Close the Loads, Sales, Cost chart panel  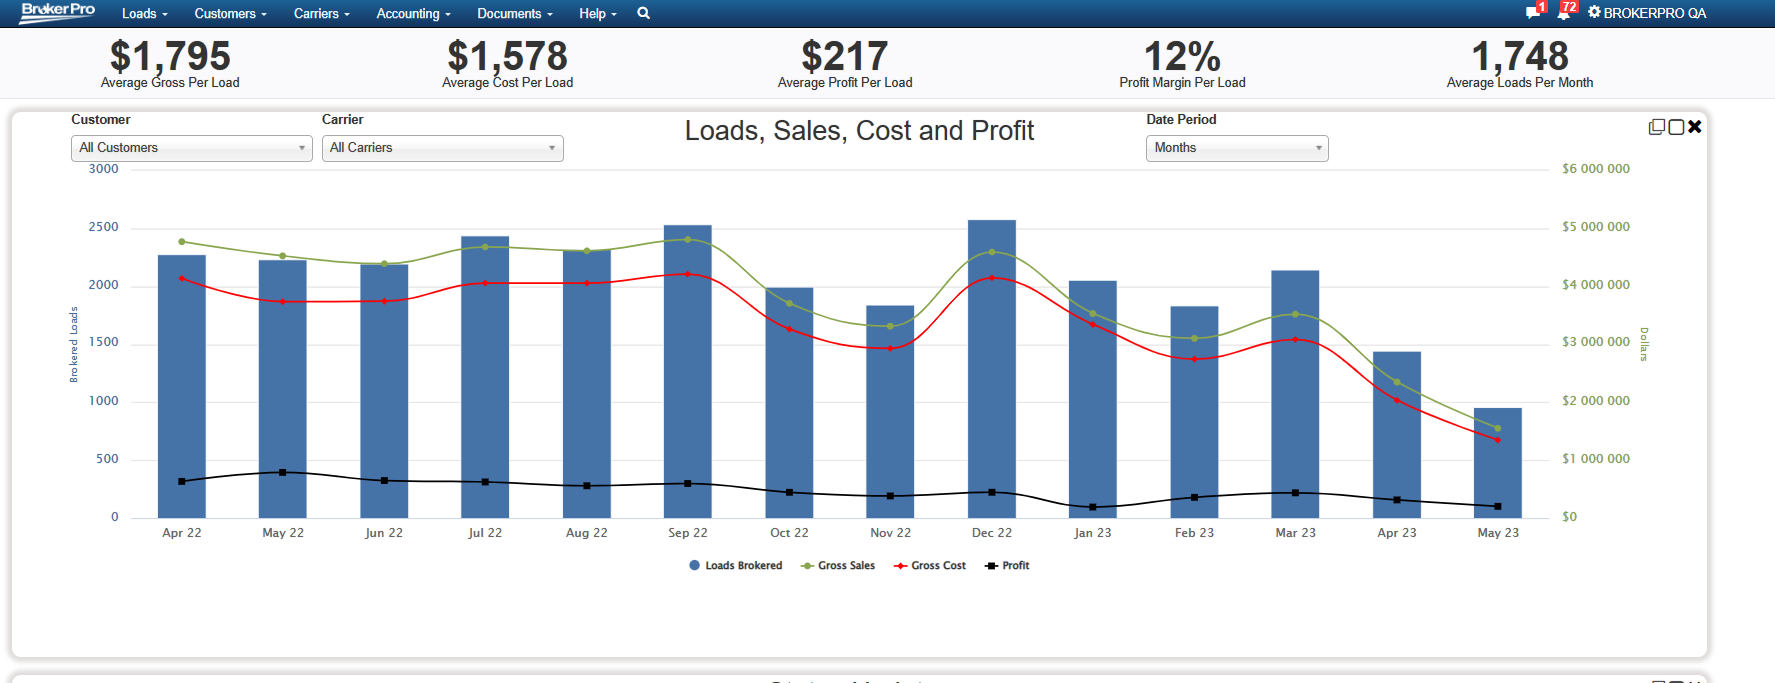1695,127
